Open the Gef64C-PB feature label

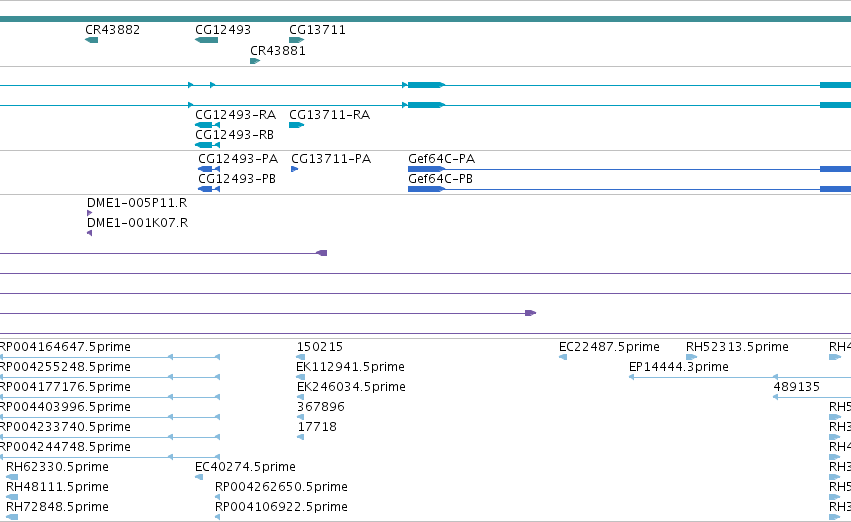point(440,179)
